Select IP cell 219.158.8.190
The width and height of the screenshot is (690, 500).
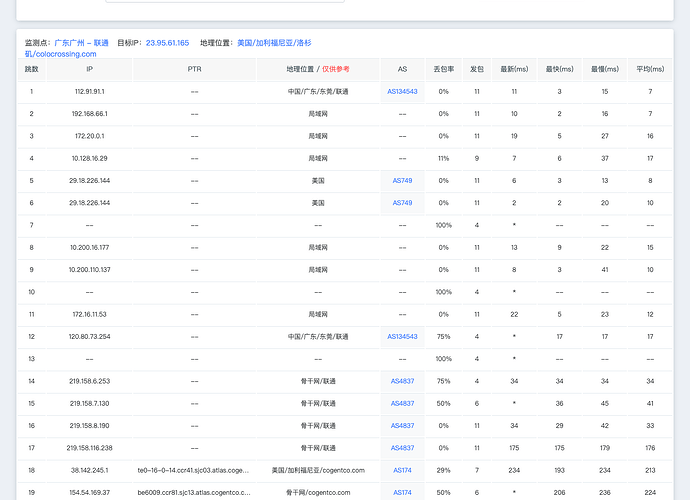pyautogui.click(x=89, y=426)
